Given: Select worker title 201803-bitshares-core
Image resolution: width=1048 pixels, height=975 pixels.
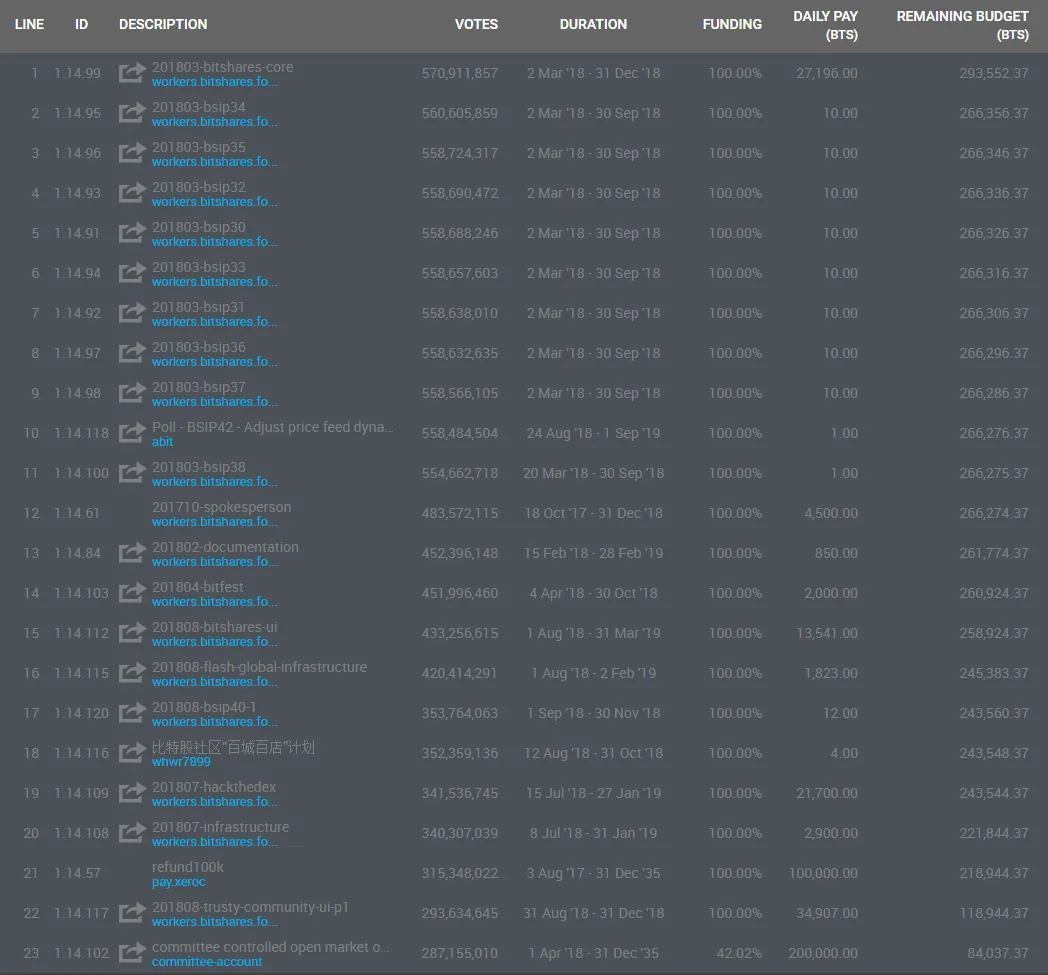Looking at the screenshot, I should pyautogui.click(x=223, y=67).
